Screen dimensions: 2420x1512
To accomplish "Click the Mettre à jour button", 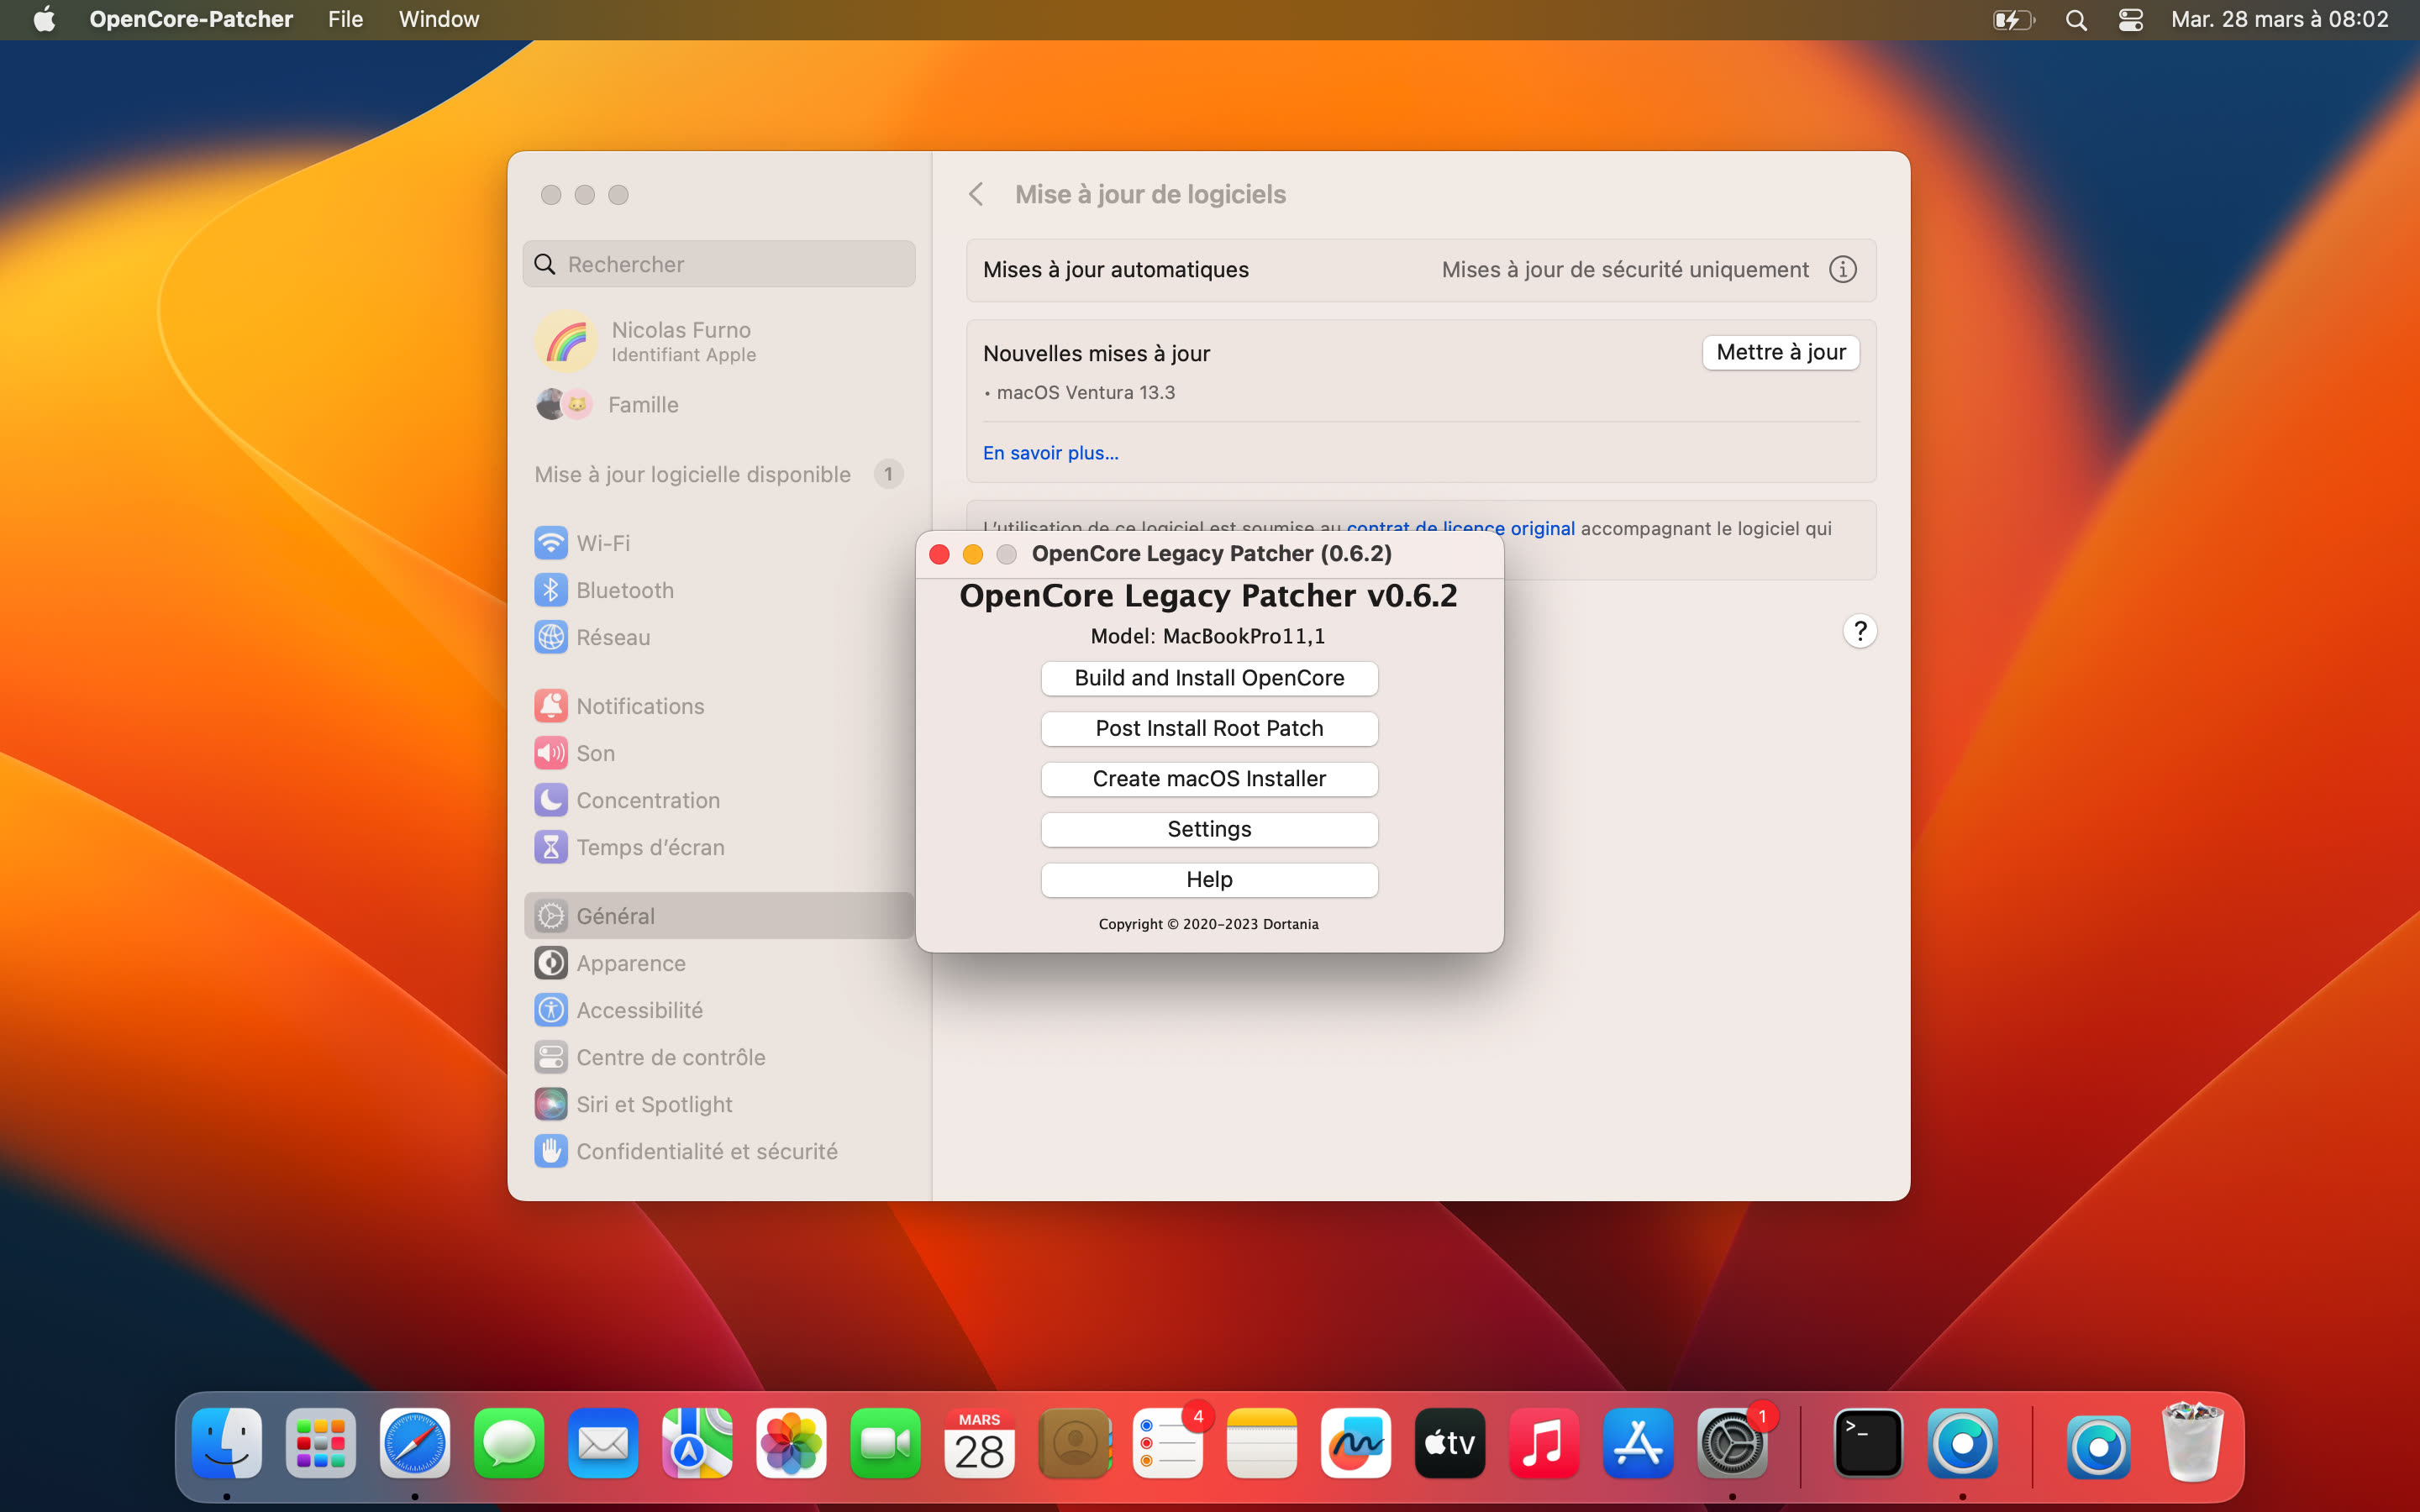I will pos(1780,352).
